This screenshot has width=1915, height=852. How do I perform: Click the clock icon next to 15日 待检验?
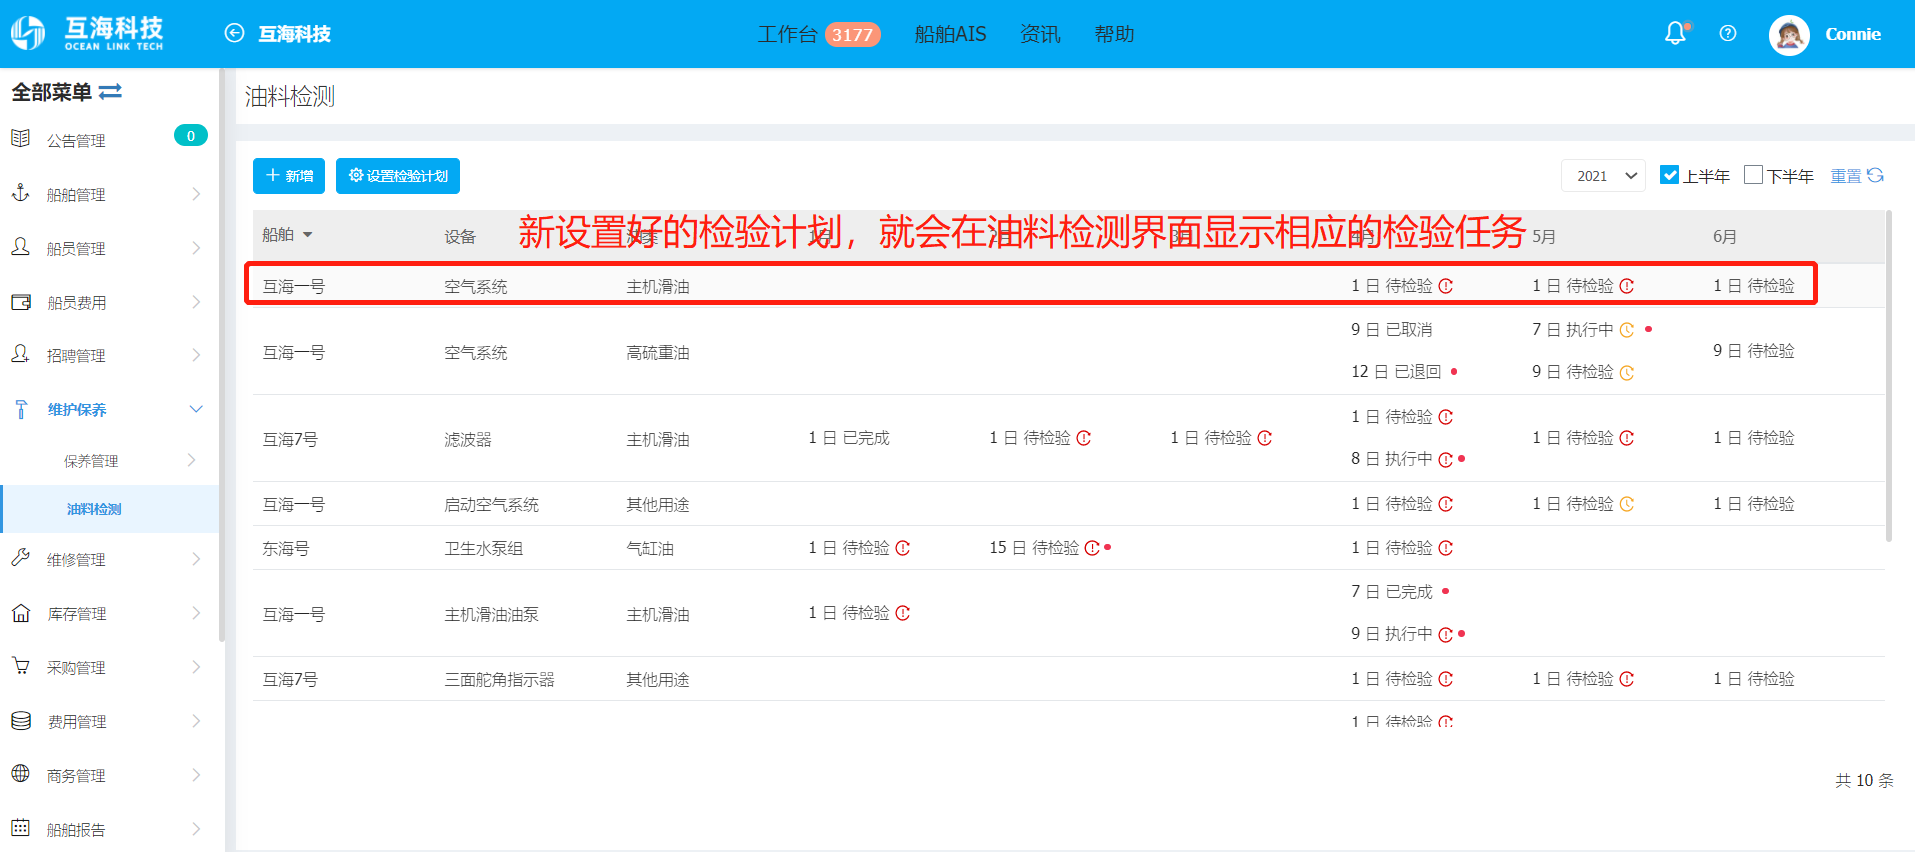tap(1092, 548)
